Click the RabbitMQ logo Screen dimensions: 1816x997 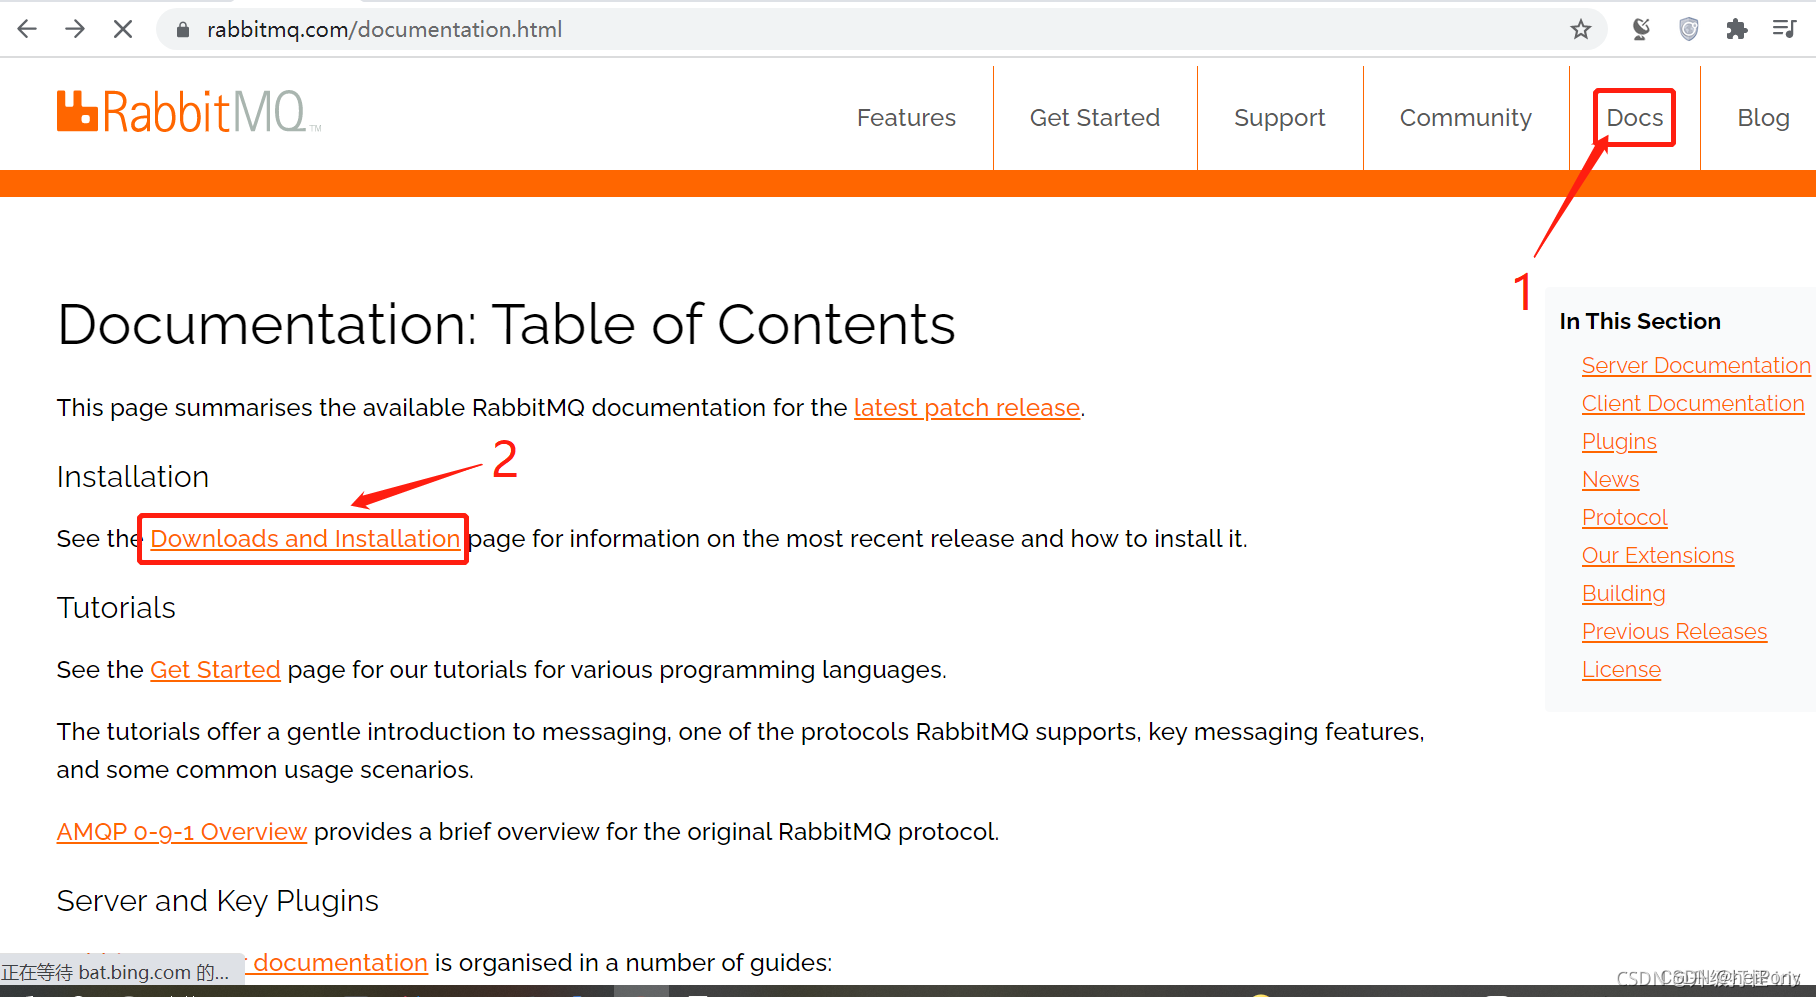click(189, 112)
